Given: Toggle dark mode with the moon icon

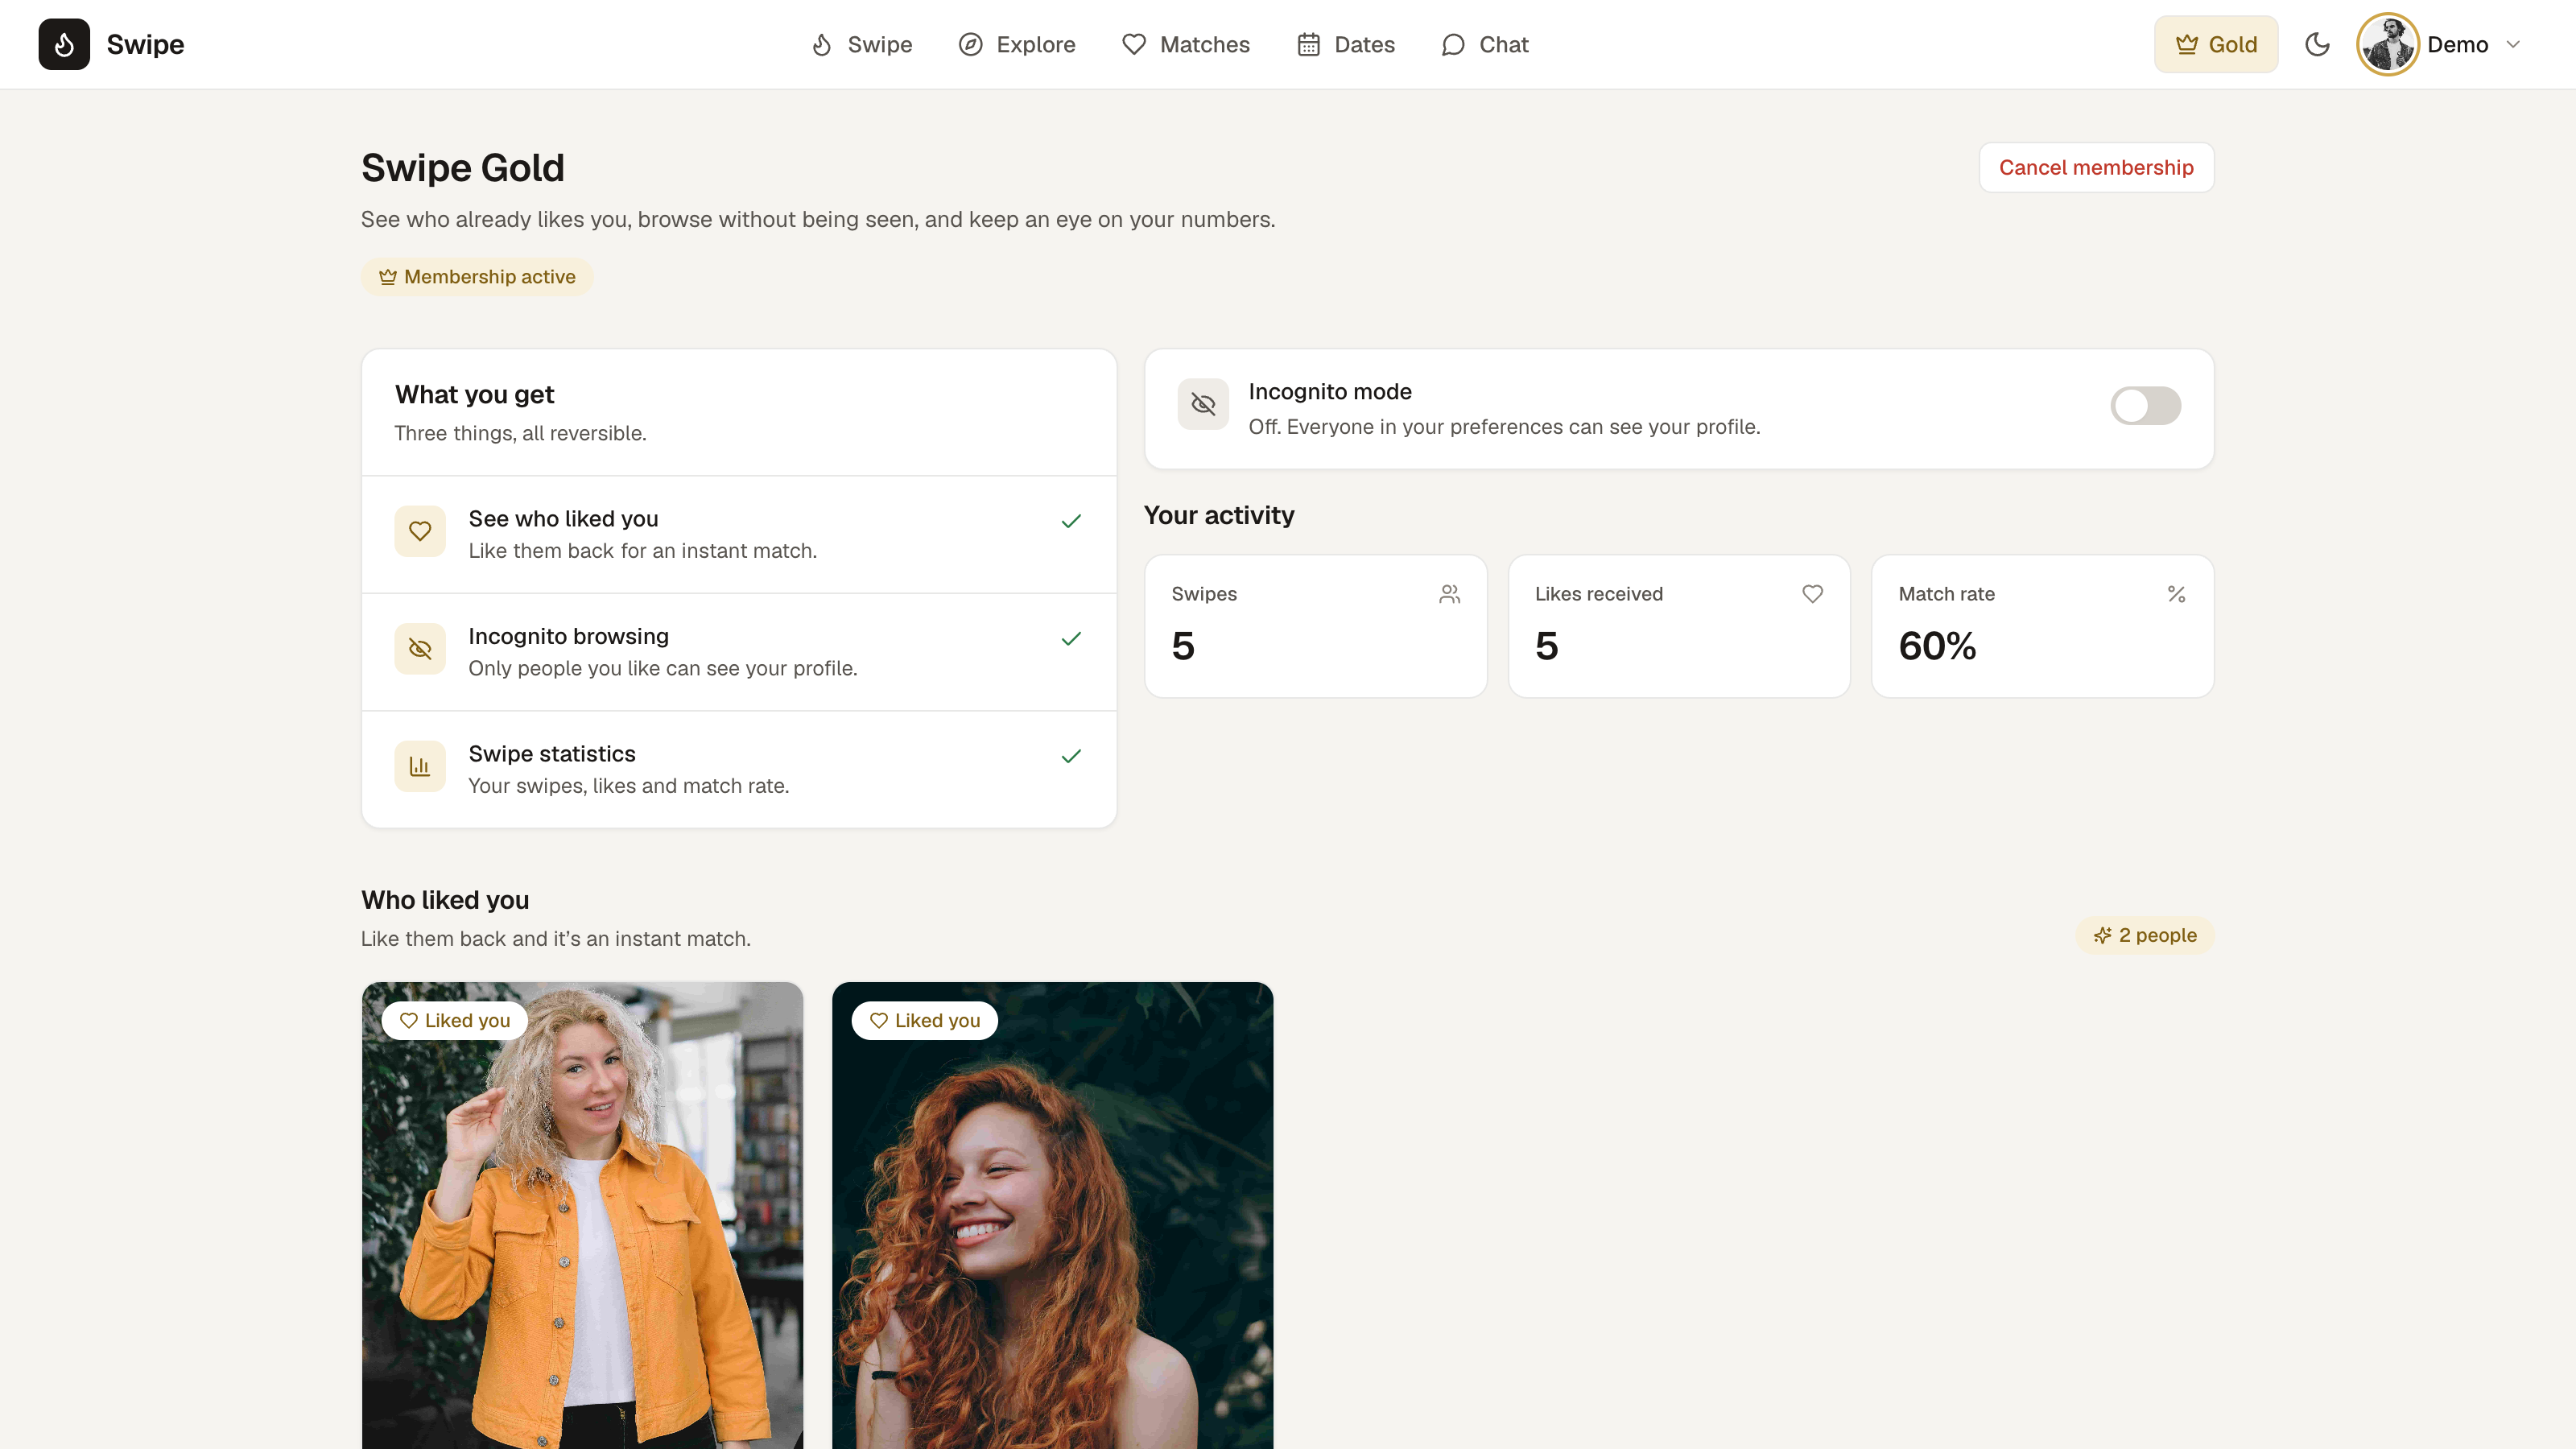Looking at the screenshot, I should tap(2317, 44).
